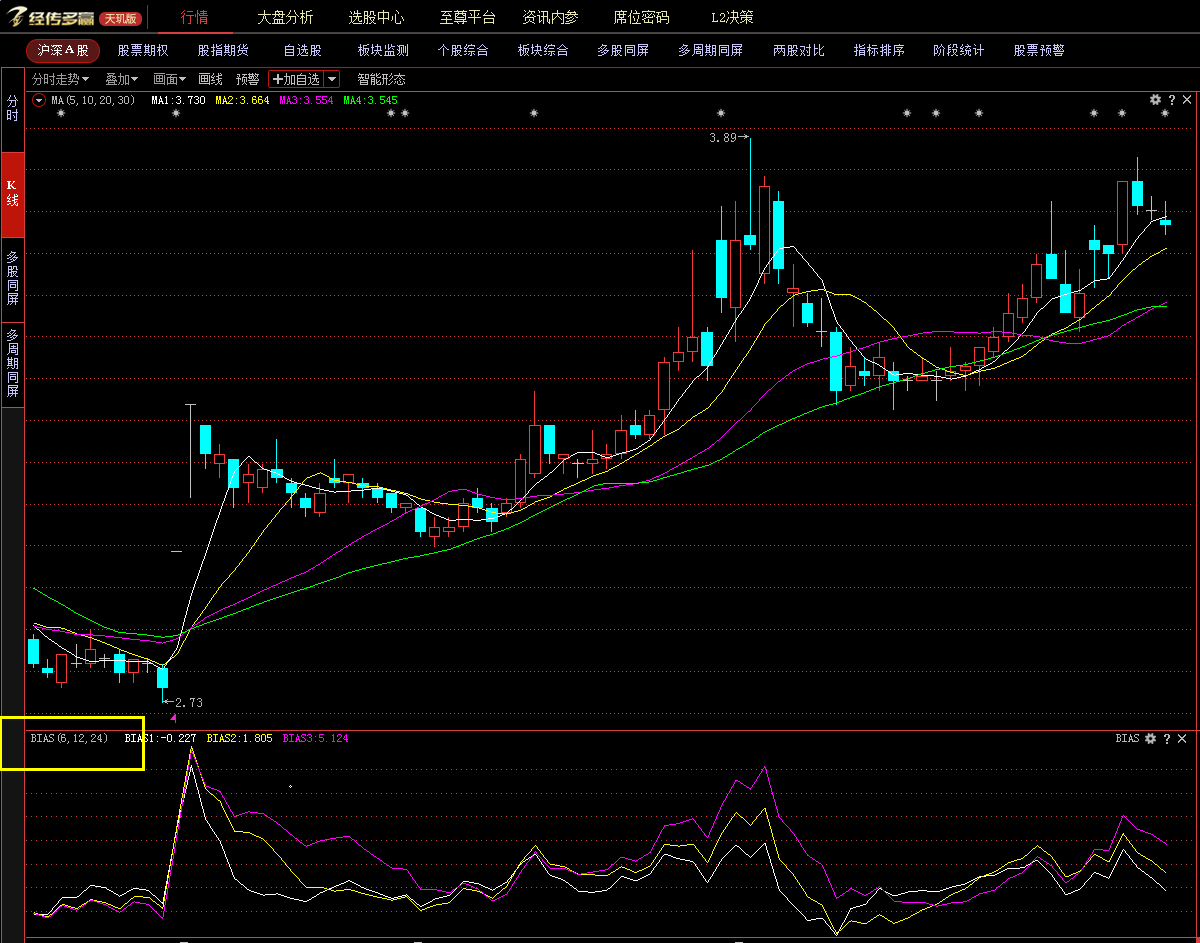Switch to 分时 view in the left sidebar
Screen dimensions: 1200x943
12,109
